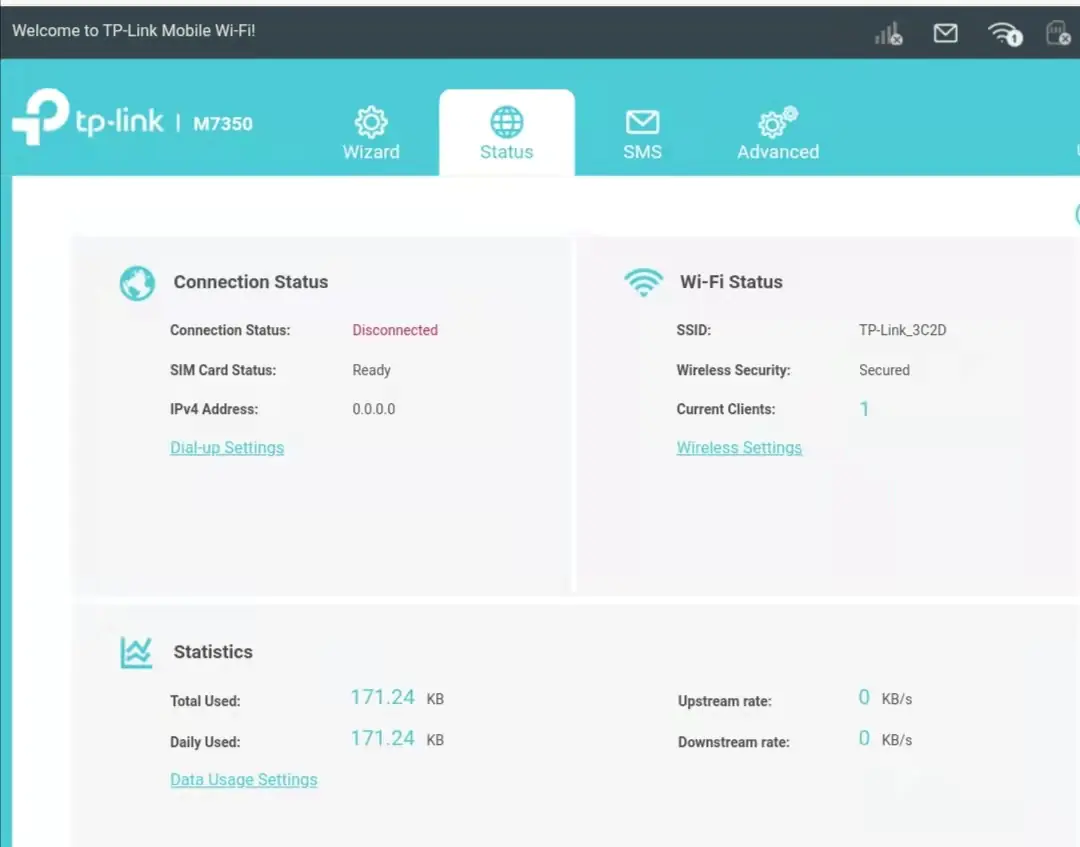Open the Wizard tab
1080x847 pixels.
[371, 133]
